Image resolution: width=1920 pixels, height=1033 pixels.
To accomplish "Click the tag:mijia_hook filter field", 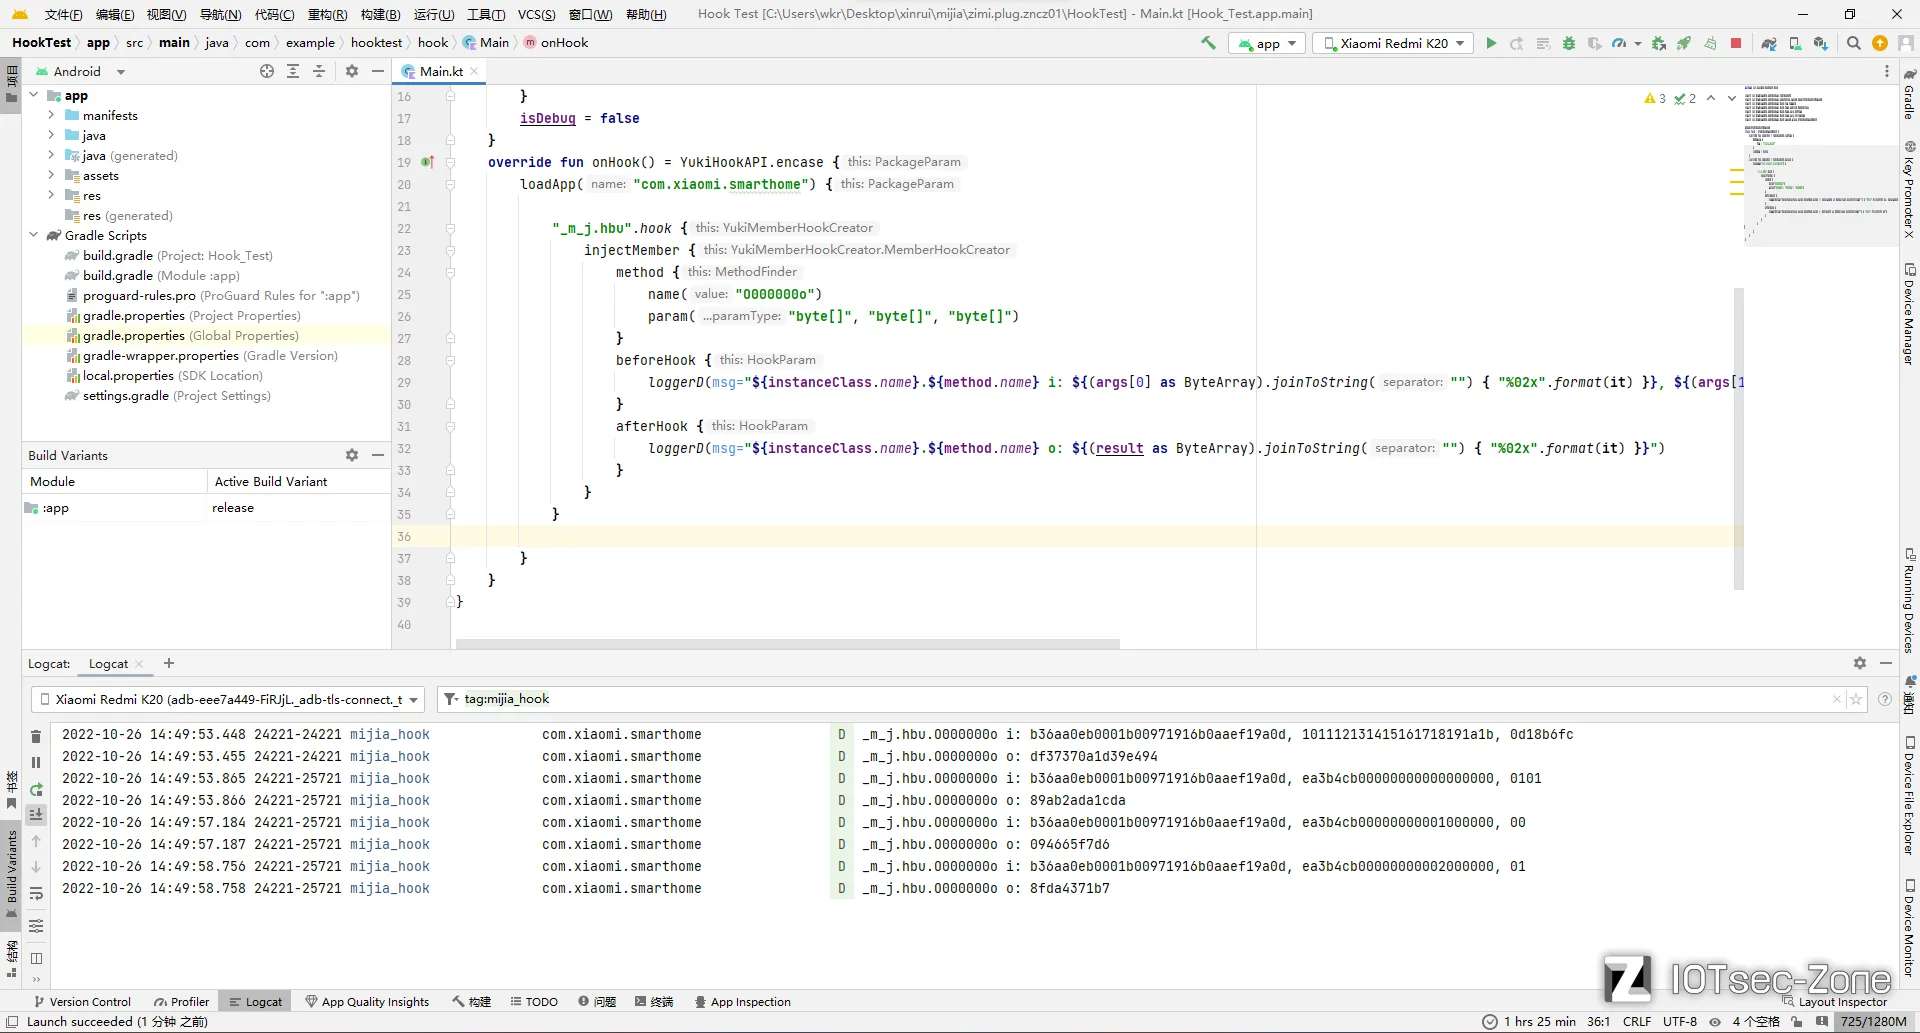I will [1140, 699].
